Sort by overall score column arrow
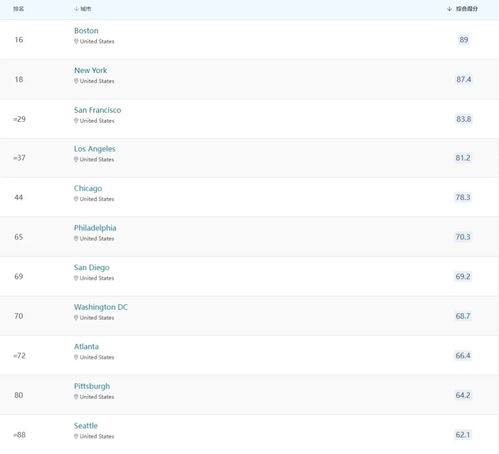Viewport: 499px width, 454px height. click(449, 9)
